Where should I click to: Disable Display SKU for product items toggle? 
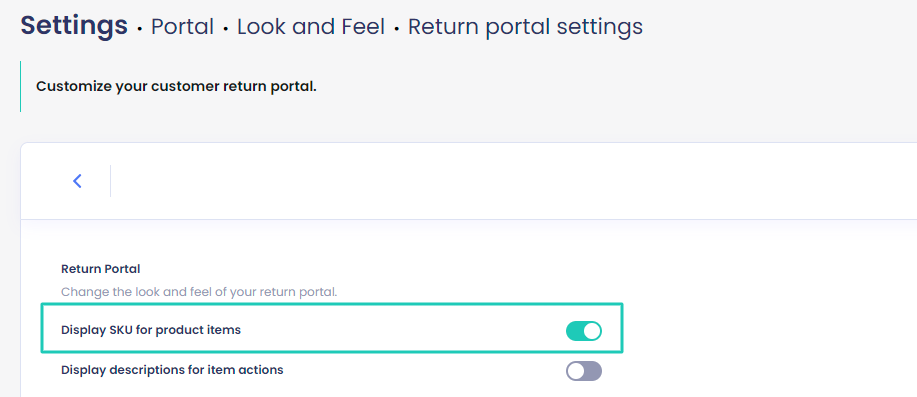584,331
